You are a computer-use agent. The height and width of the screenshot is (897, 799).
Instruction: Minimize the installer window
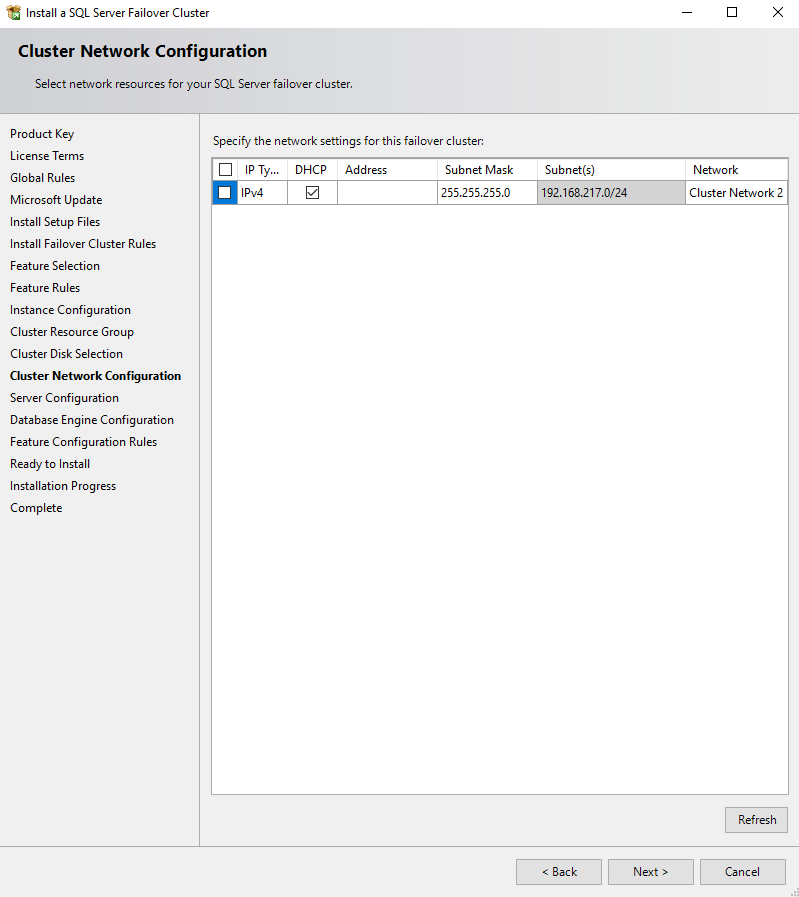687,12
